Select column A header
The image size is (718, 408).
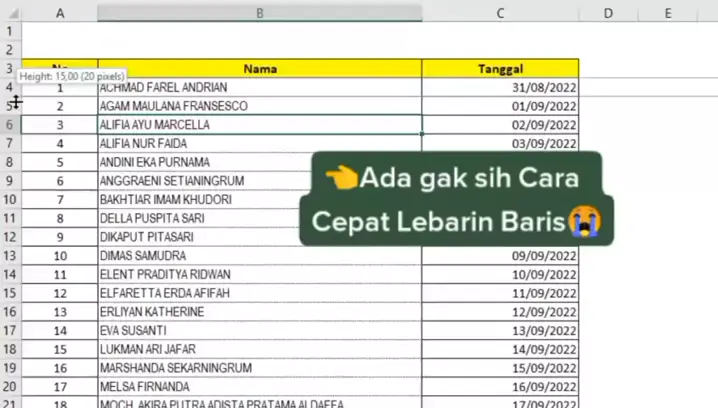59,13
